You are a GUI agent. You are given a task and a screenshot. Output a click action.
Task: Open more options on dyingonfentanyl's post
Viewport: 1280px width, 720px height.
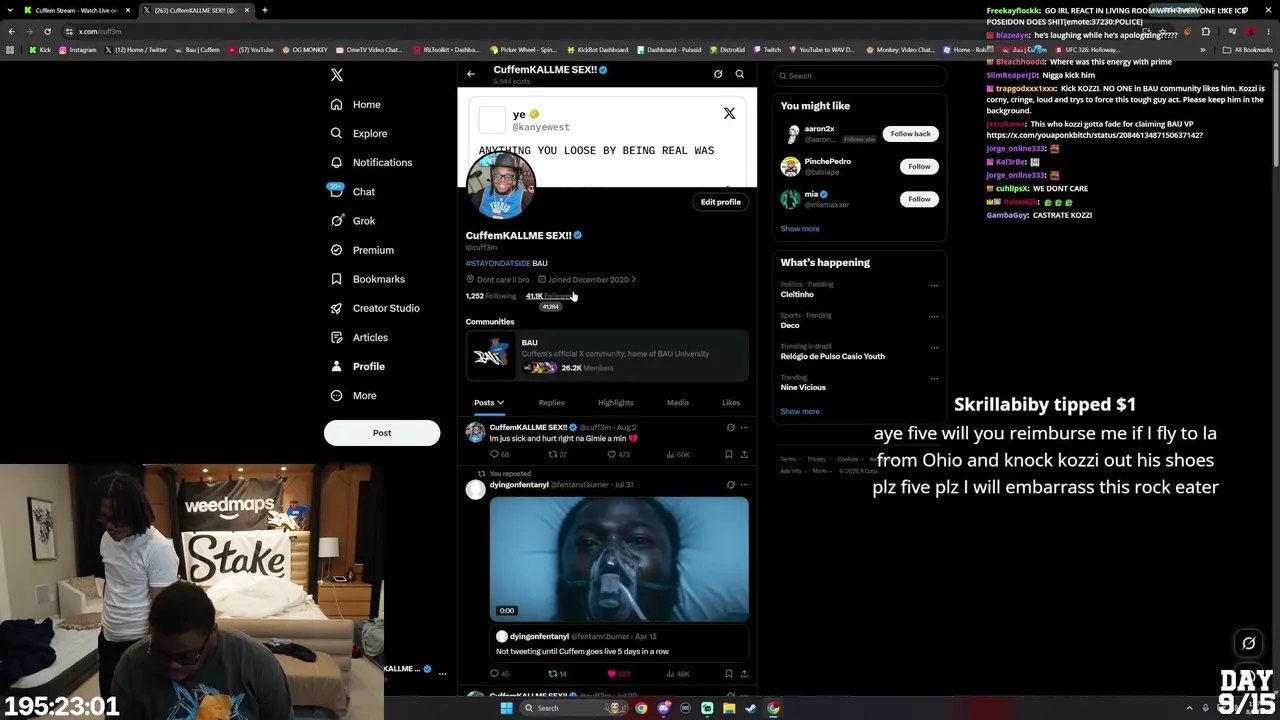[744, 485]
